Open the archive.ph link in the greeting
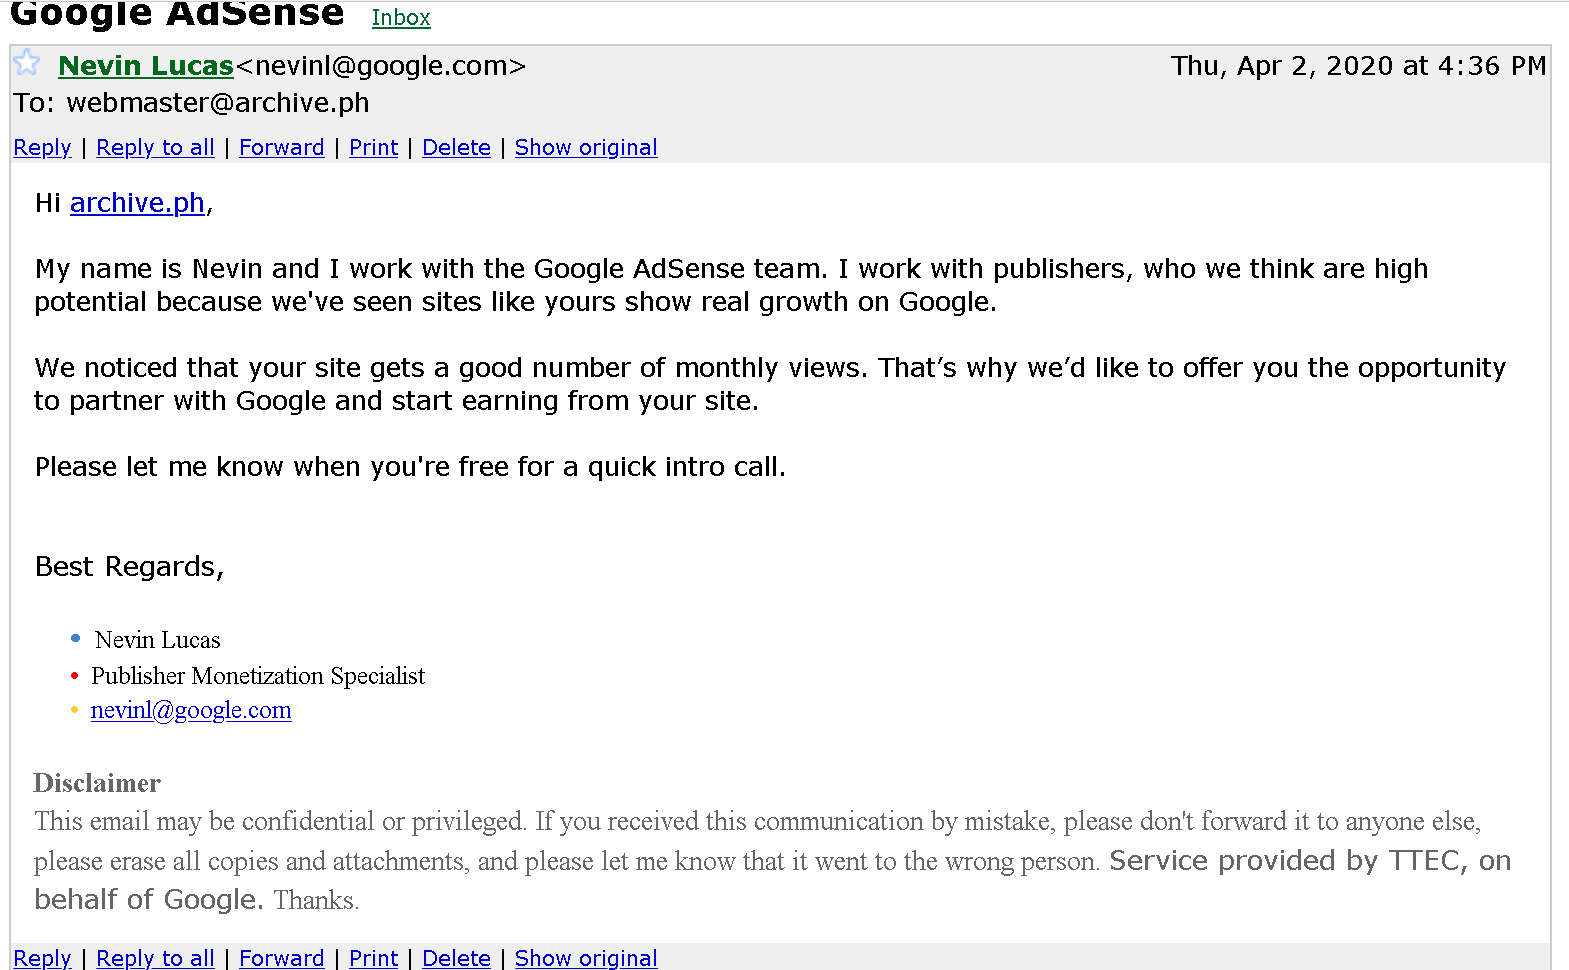Image resolution: width=1569 pixels, height=970 pixels. (x=137, y=203)
